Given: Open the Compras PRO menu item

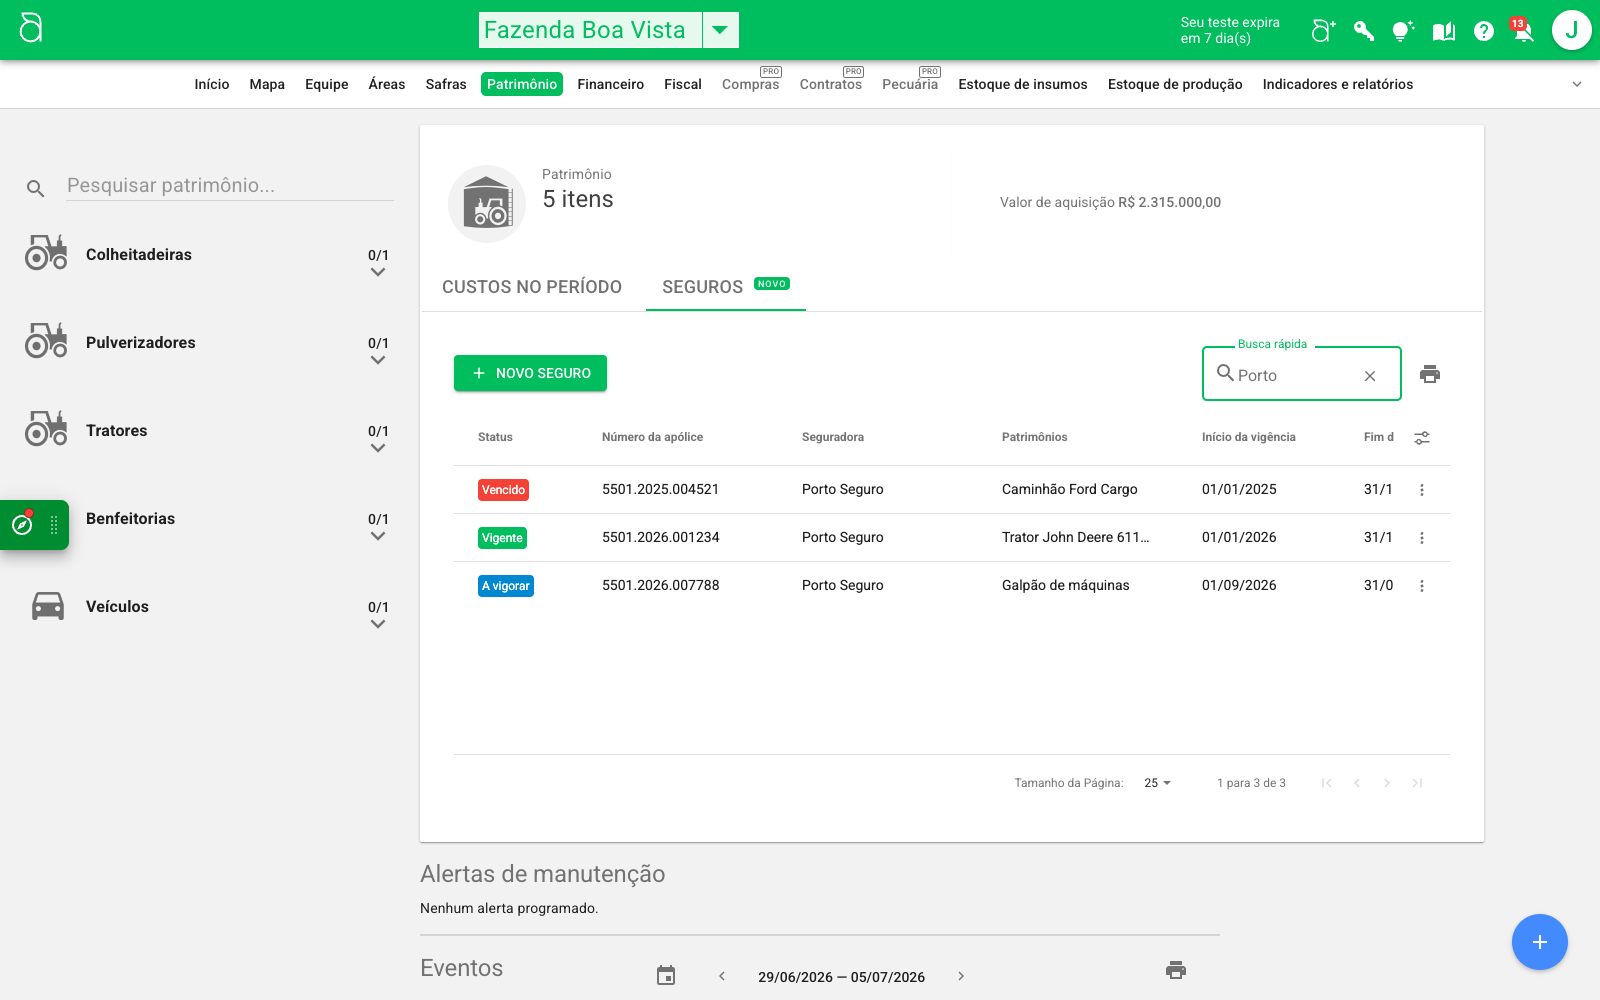Looking at the screenshot, I should pyautogui.click(x=751, y=84).
